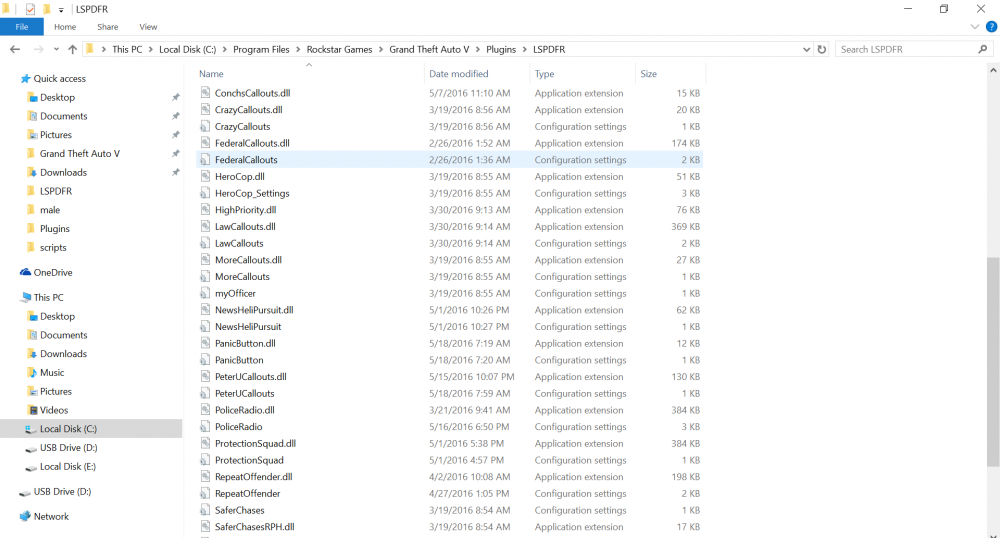Open pinned Grand Theft Auto V folder
The width and height of the screenshot is (1000, 538).
[80, 154]
